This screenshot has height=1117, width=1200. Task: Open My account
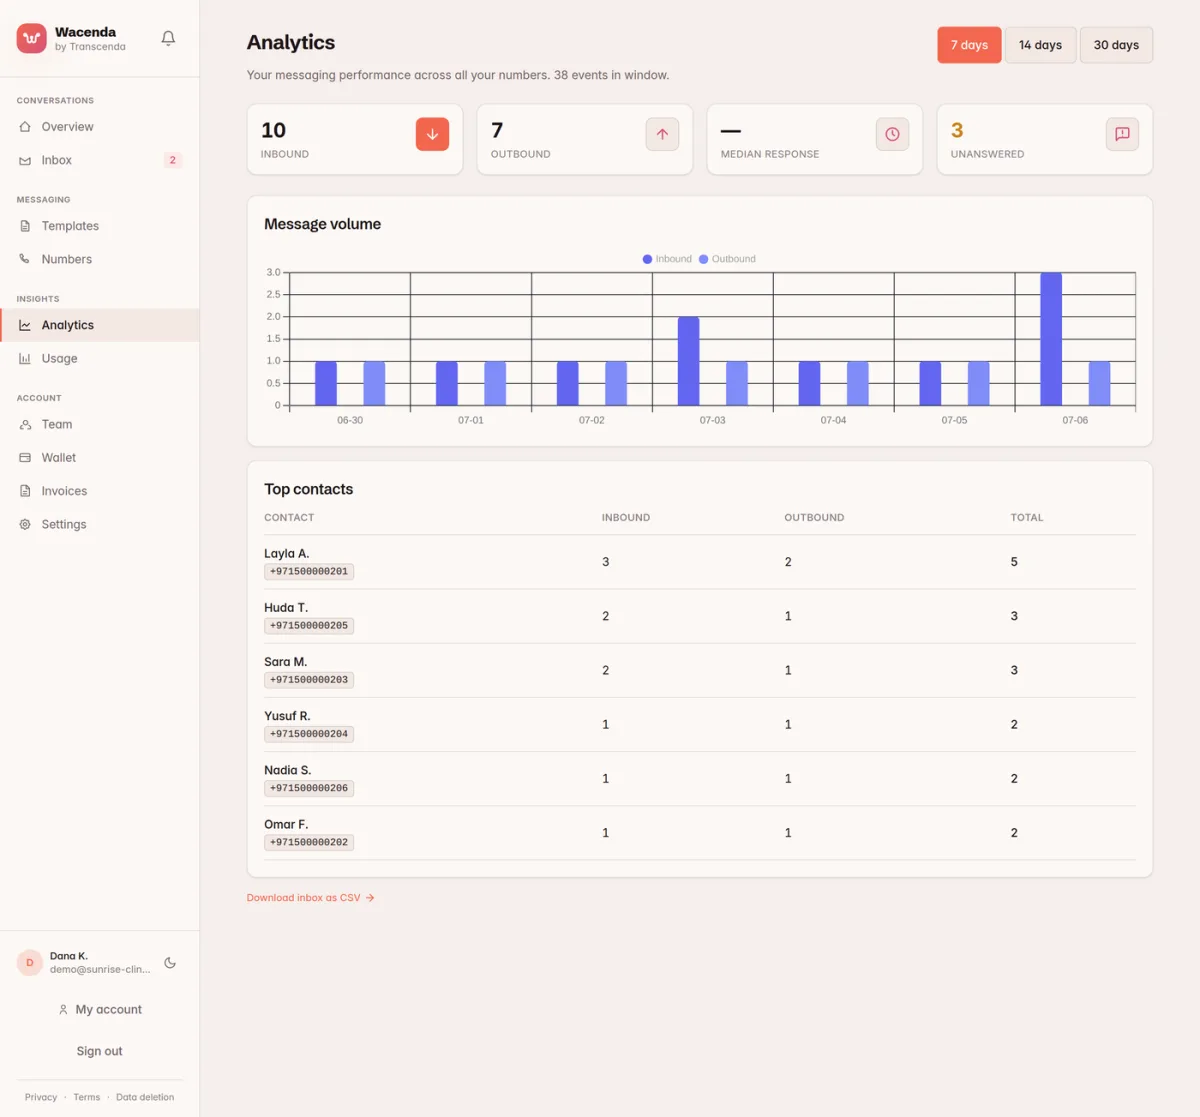pos(100,1010)
